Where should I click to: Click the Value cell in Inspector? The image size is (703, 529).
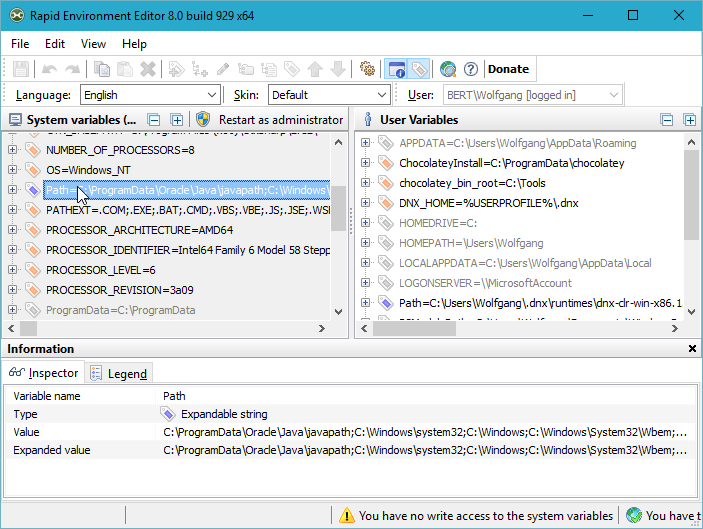click(426, 432)
